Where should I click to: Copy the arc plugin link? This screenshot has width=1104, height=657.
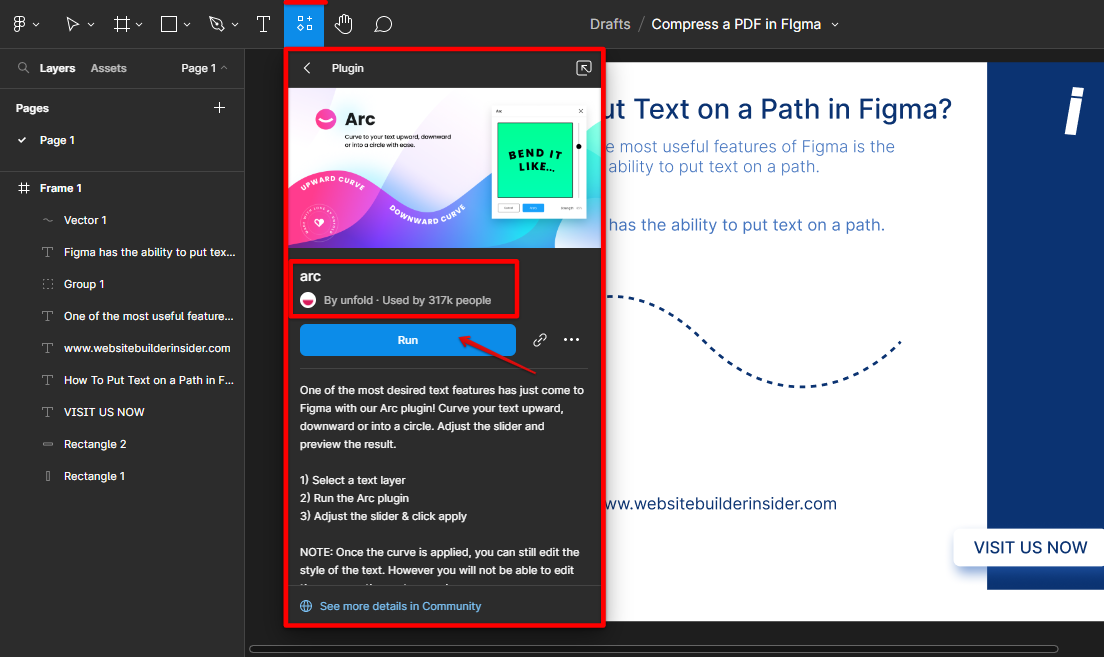click(x=540, y=340)
